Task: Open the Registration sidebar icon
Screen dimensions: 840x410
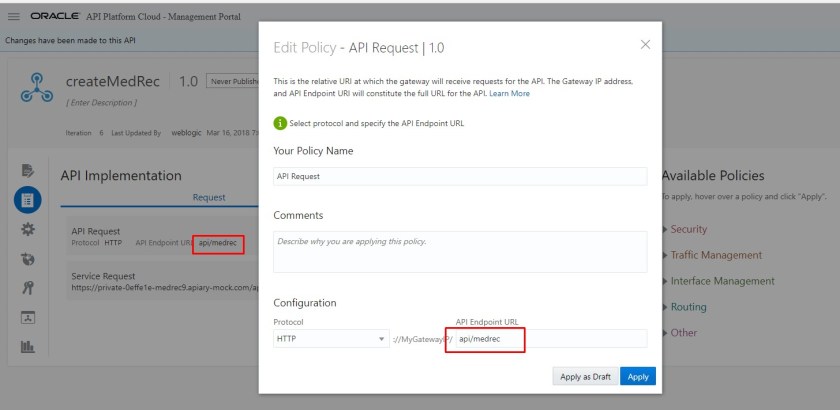Action: tap(28, 317)
